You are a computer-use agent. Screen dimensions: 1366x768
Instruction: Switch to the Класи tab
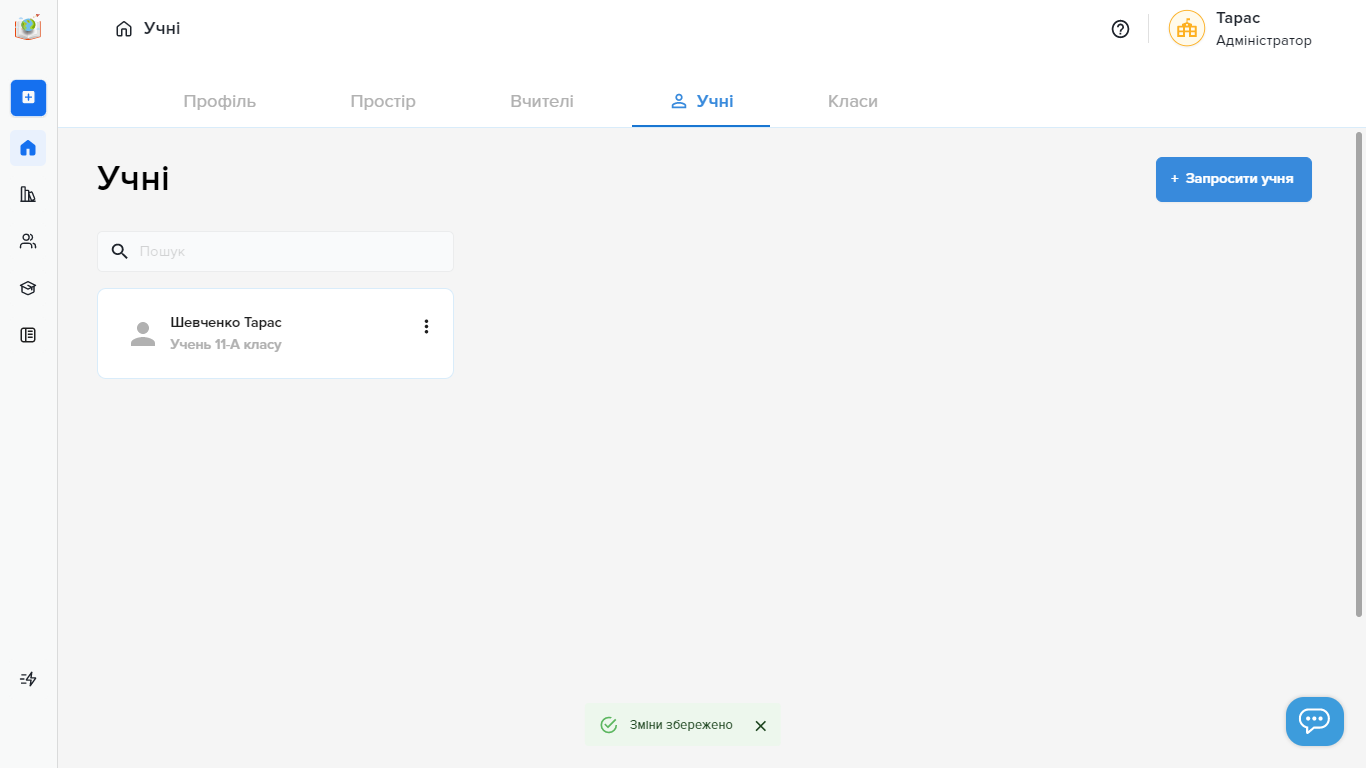pyautogui.click(x=853, y=101)
